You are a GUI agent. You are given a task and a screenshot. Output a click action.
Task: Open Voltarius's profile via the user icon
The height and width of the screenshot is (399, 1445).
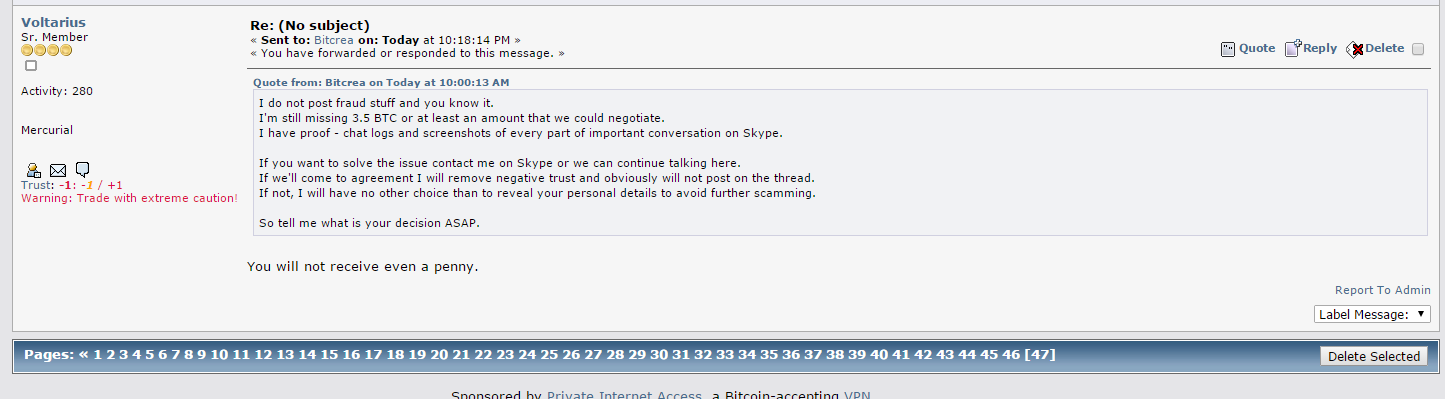coord(34,169)
